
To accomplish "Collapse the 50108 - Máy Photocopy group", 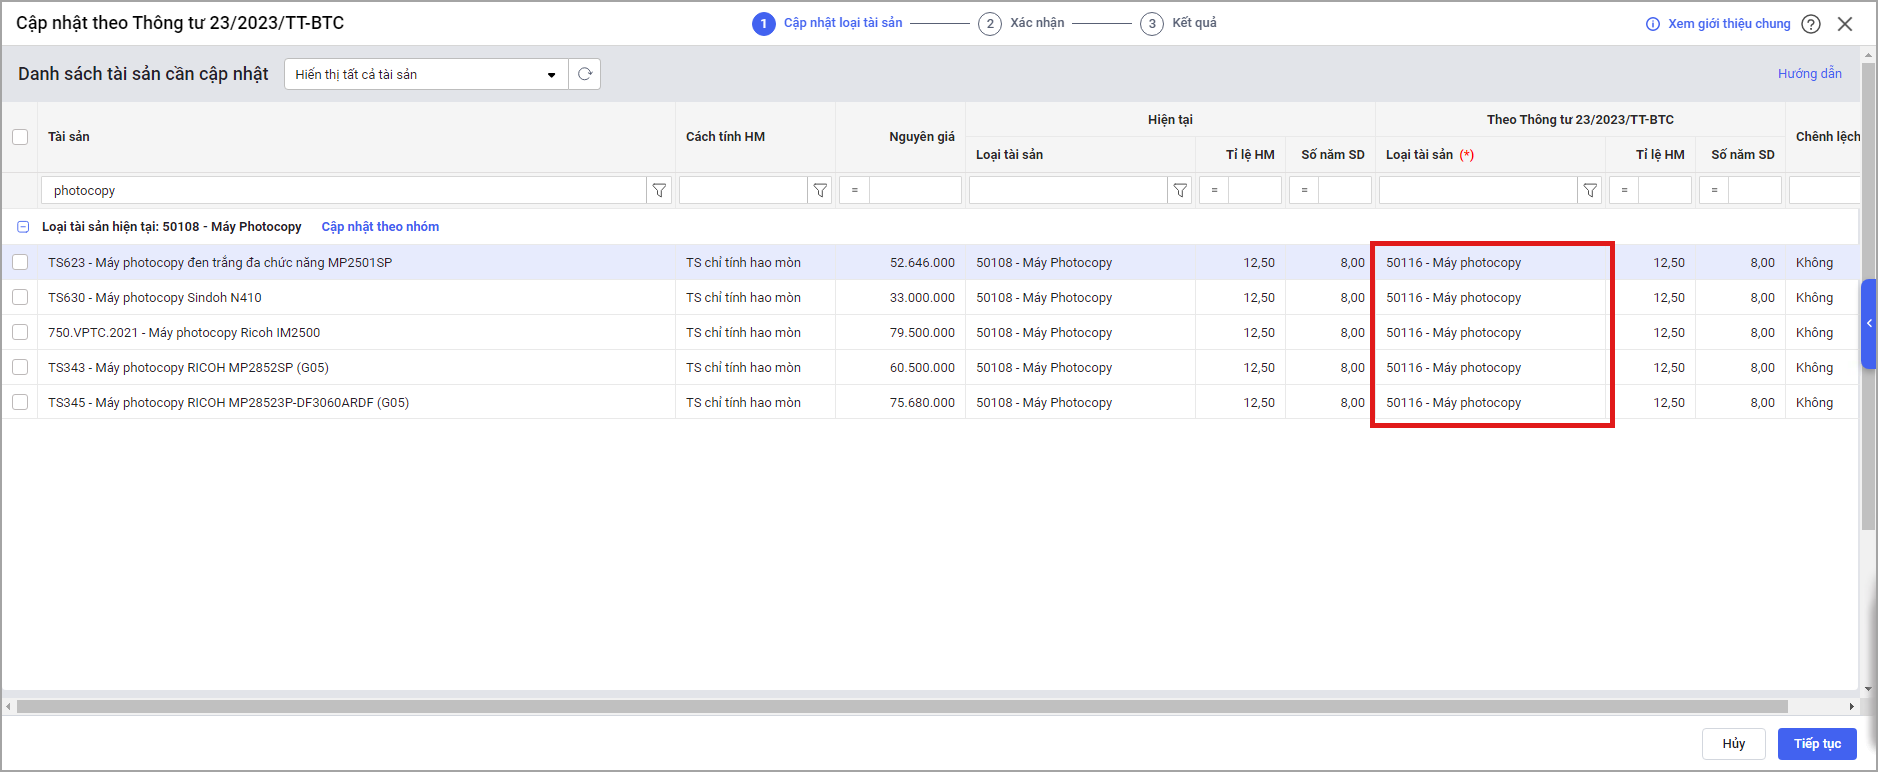I will [23, 227].
